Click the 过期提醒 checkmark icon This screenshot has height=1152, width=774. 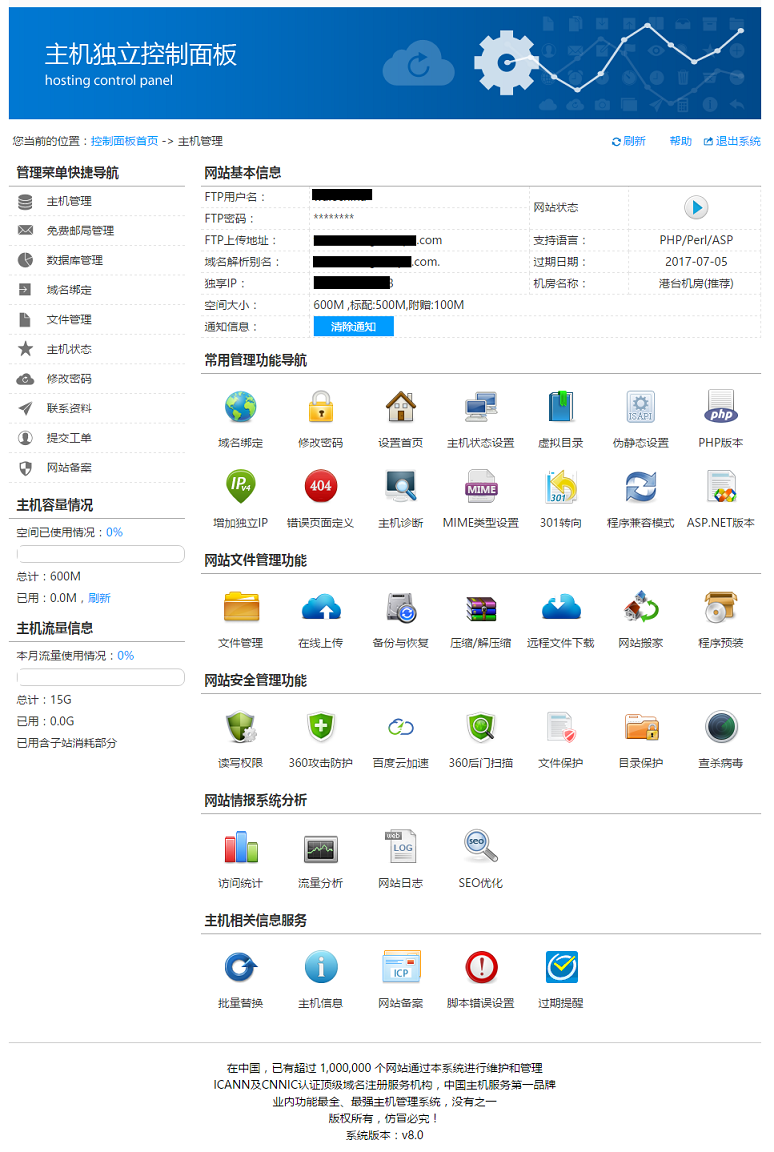560,967
